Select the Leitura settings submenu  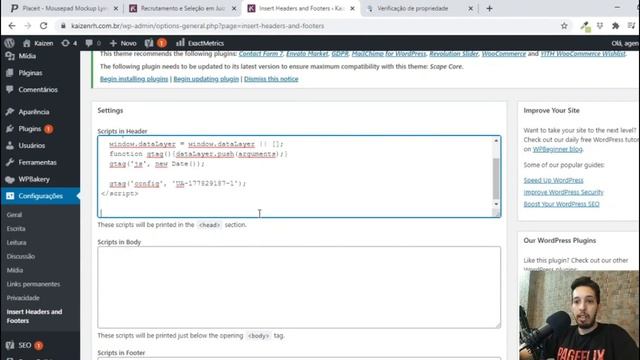[16, 242]
